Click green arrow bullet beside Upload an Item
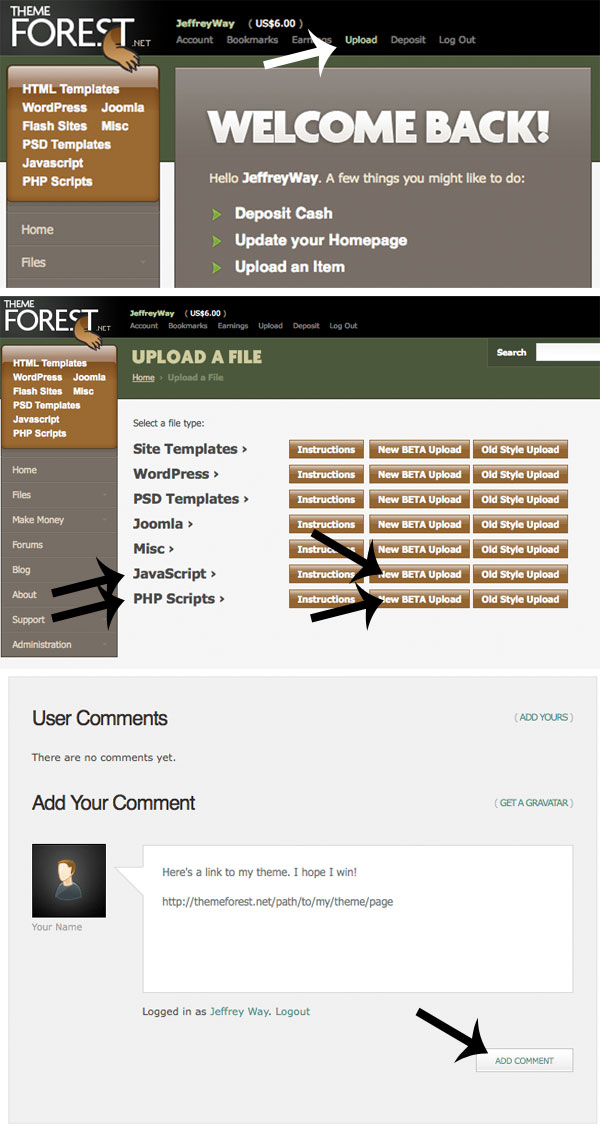Image resolution: width=600 pixels, height=1132 pixels. 217,268
